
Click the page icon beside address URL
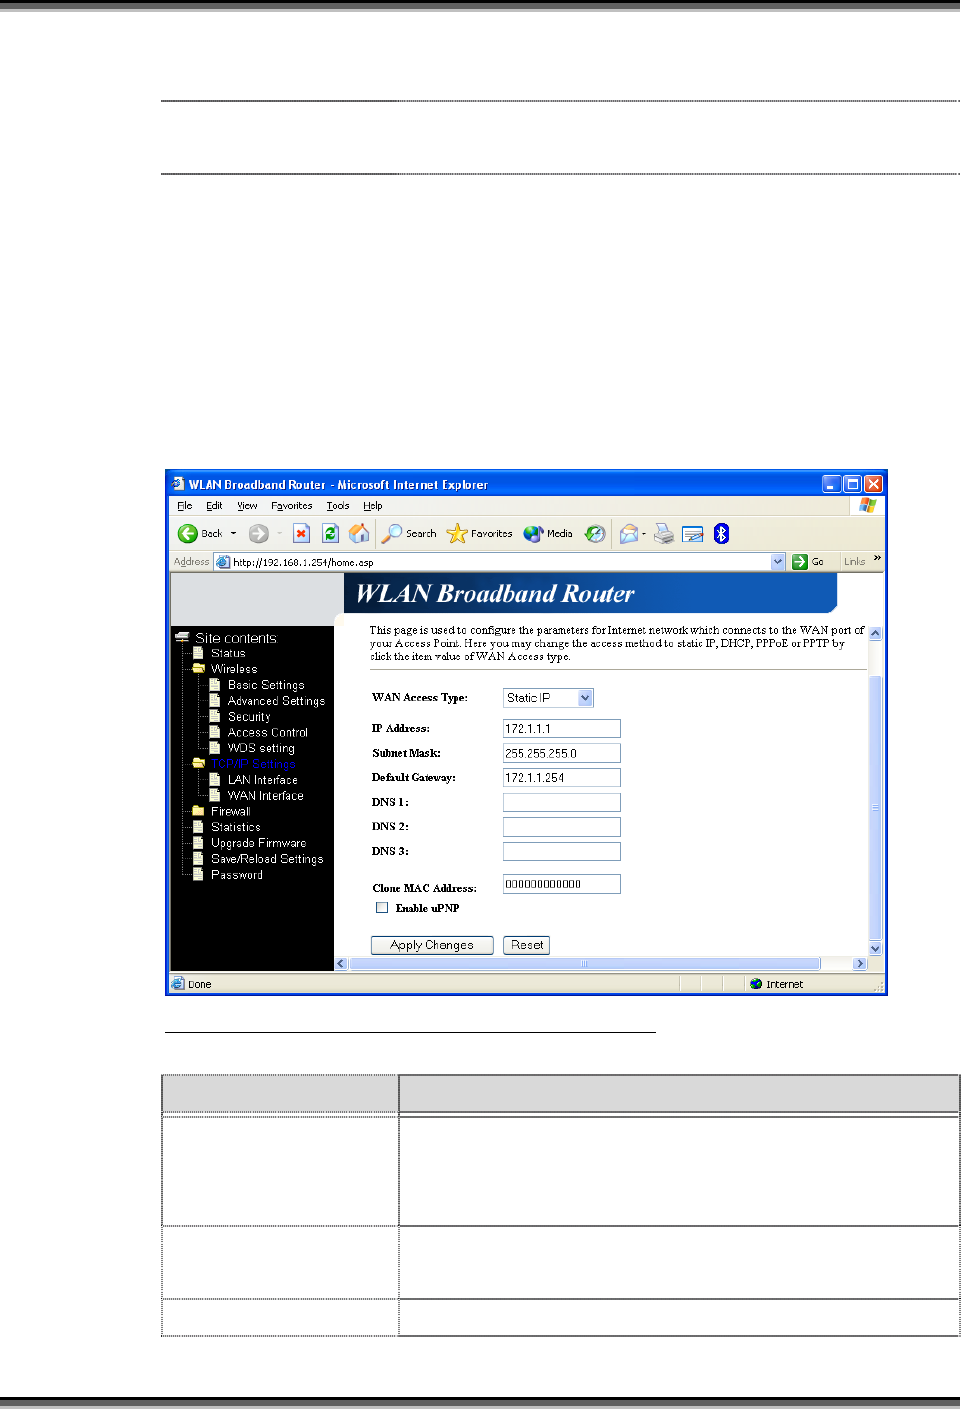tap(224, 562)
